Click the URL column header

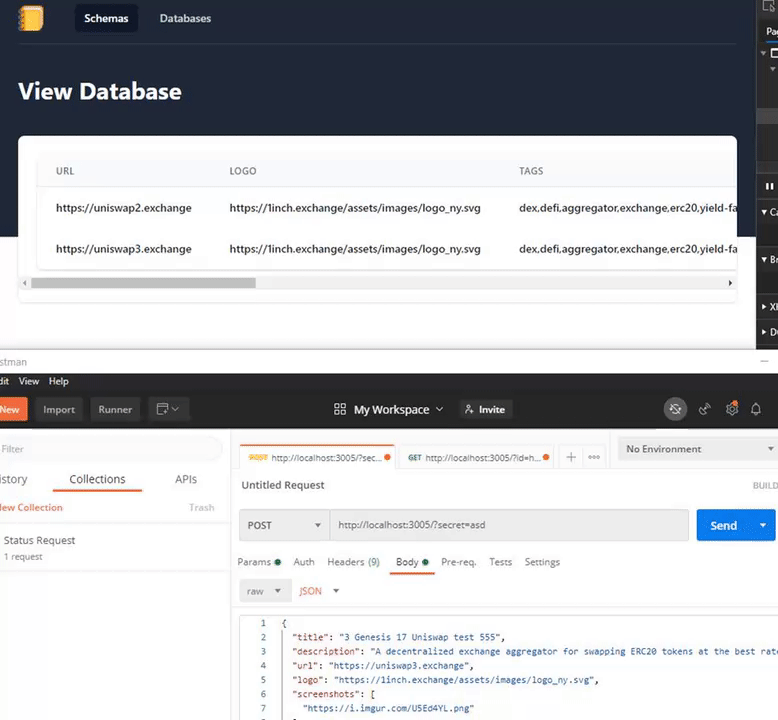pyautogui.click(x=65, y=171)
